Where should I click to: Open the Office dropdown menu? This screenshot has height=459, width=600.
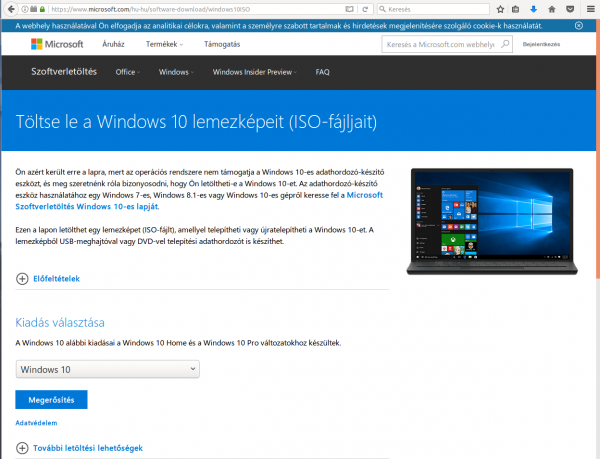128,72
